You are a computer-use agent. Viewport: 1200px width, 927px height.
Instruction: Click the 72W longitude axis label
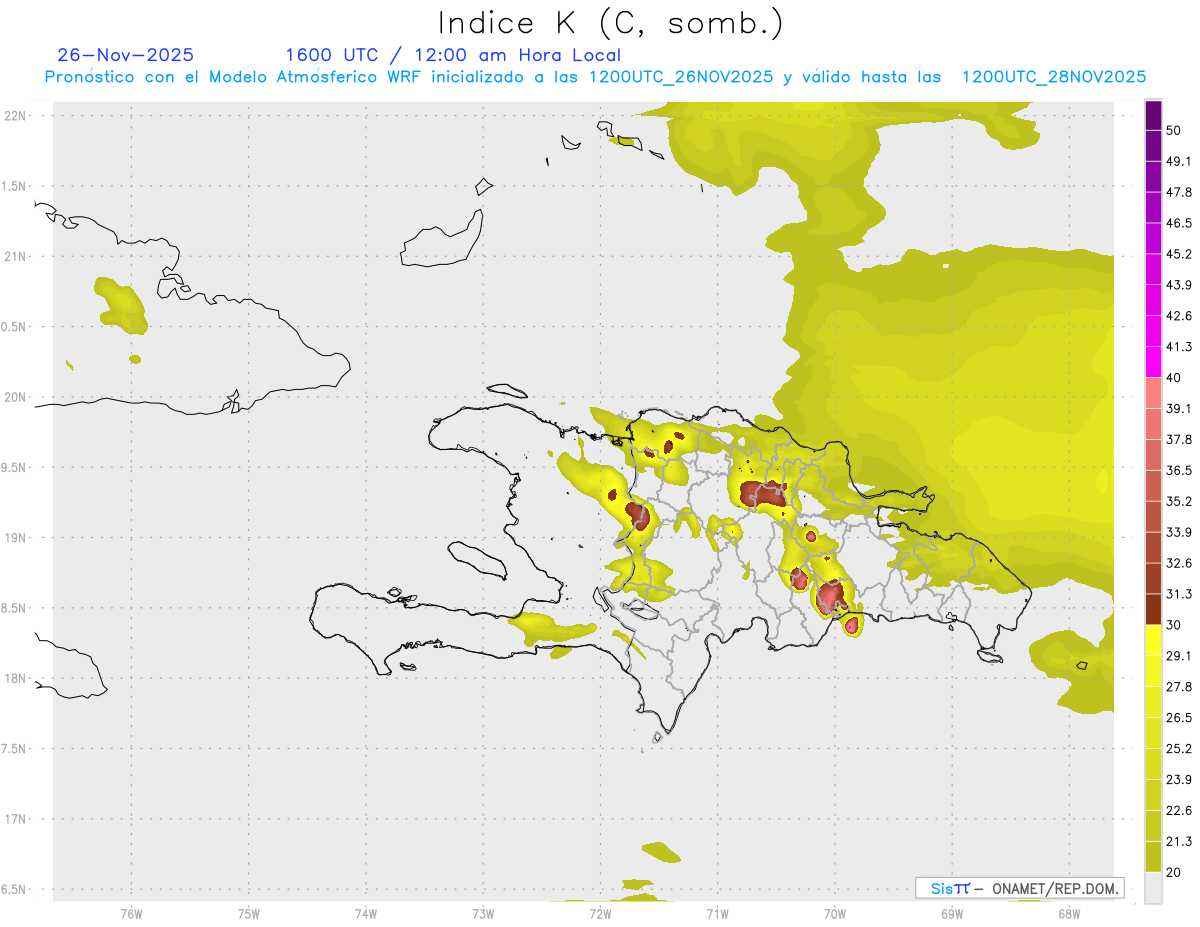(x=600, y=913)
